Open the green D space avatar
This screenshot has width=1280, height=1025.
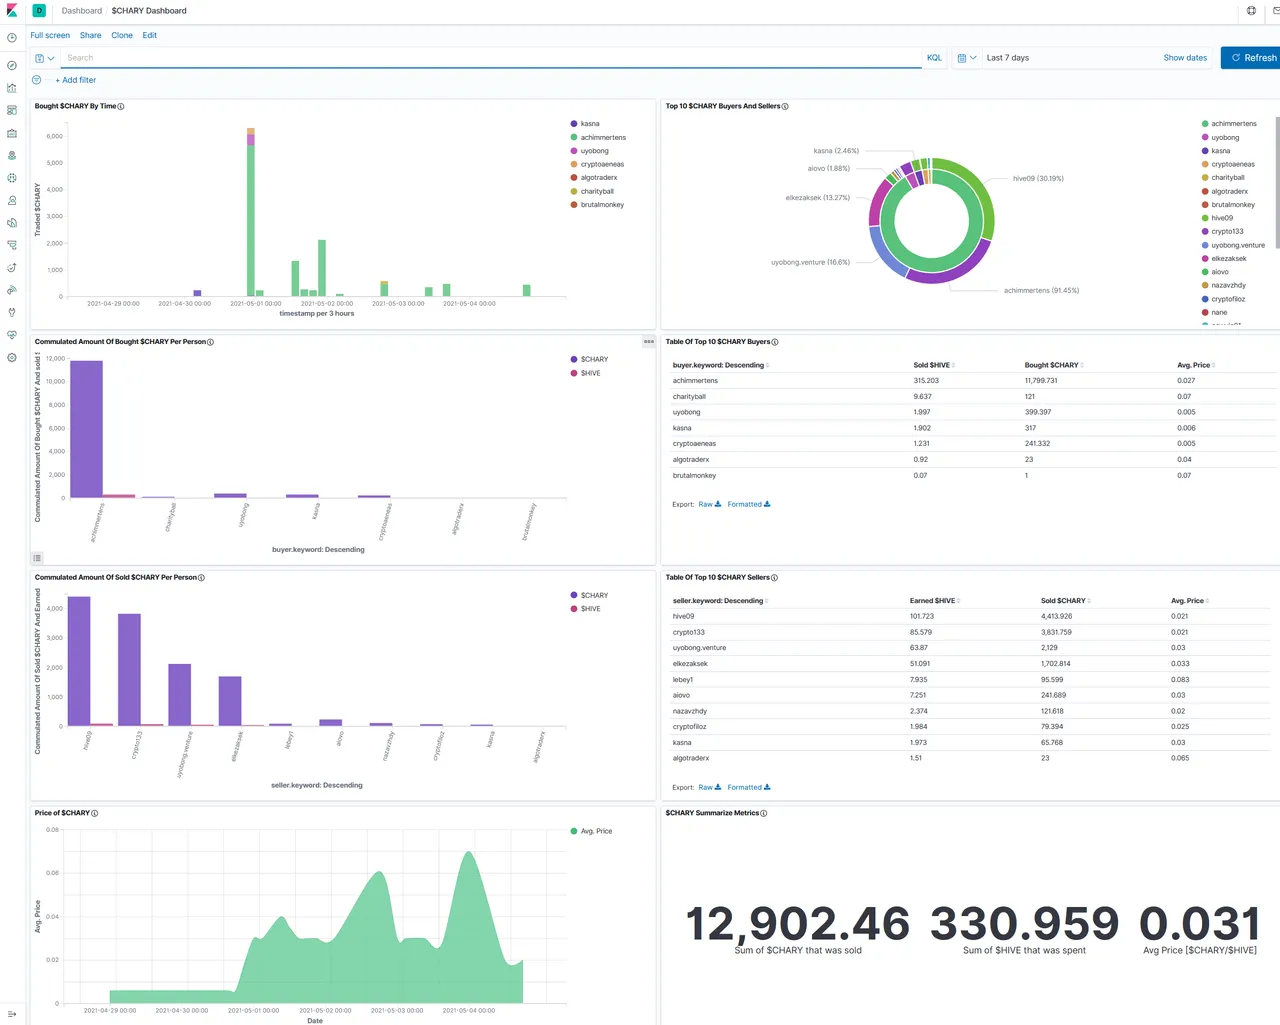39,11
